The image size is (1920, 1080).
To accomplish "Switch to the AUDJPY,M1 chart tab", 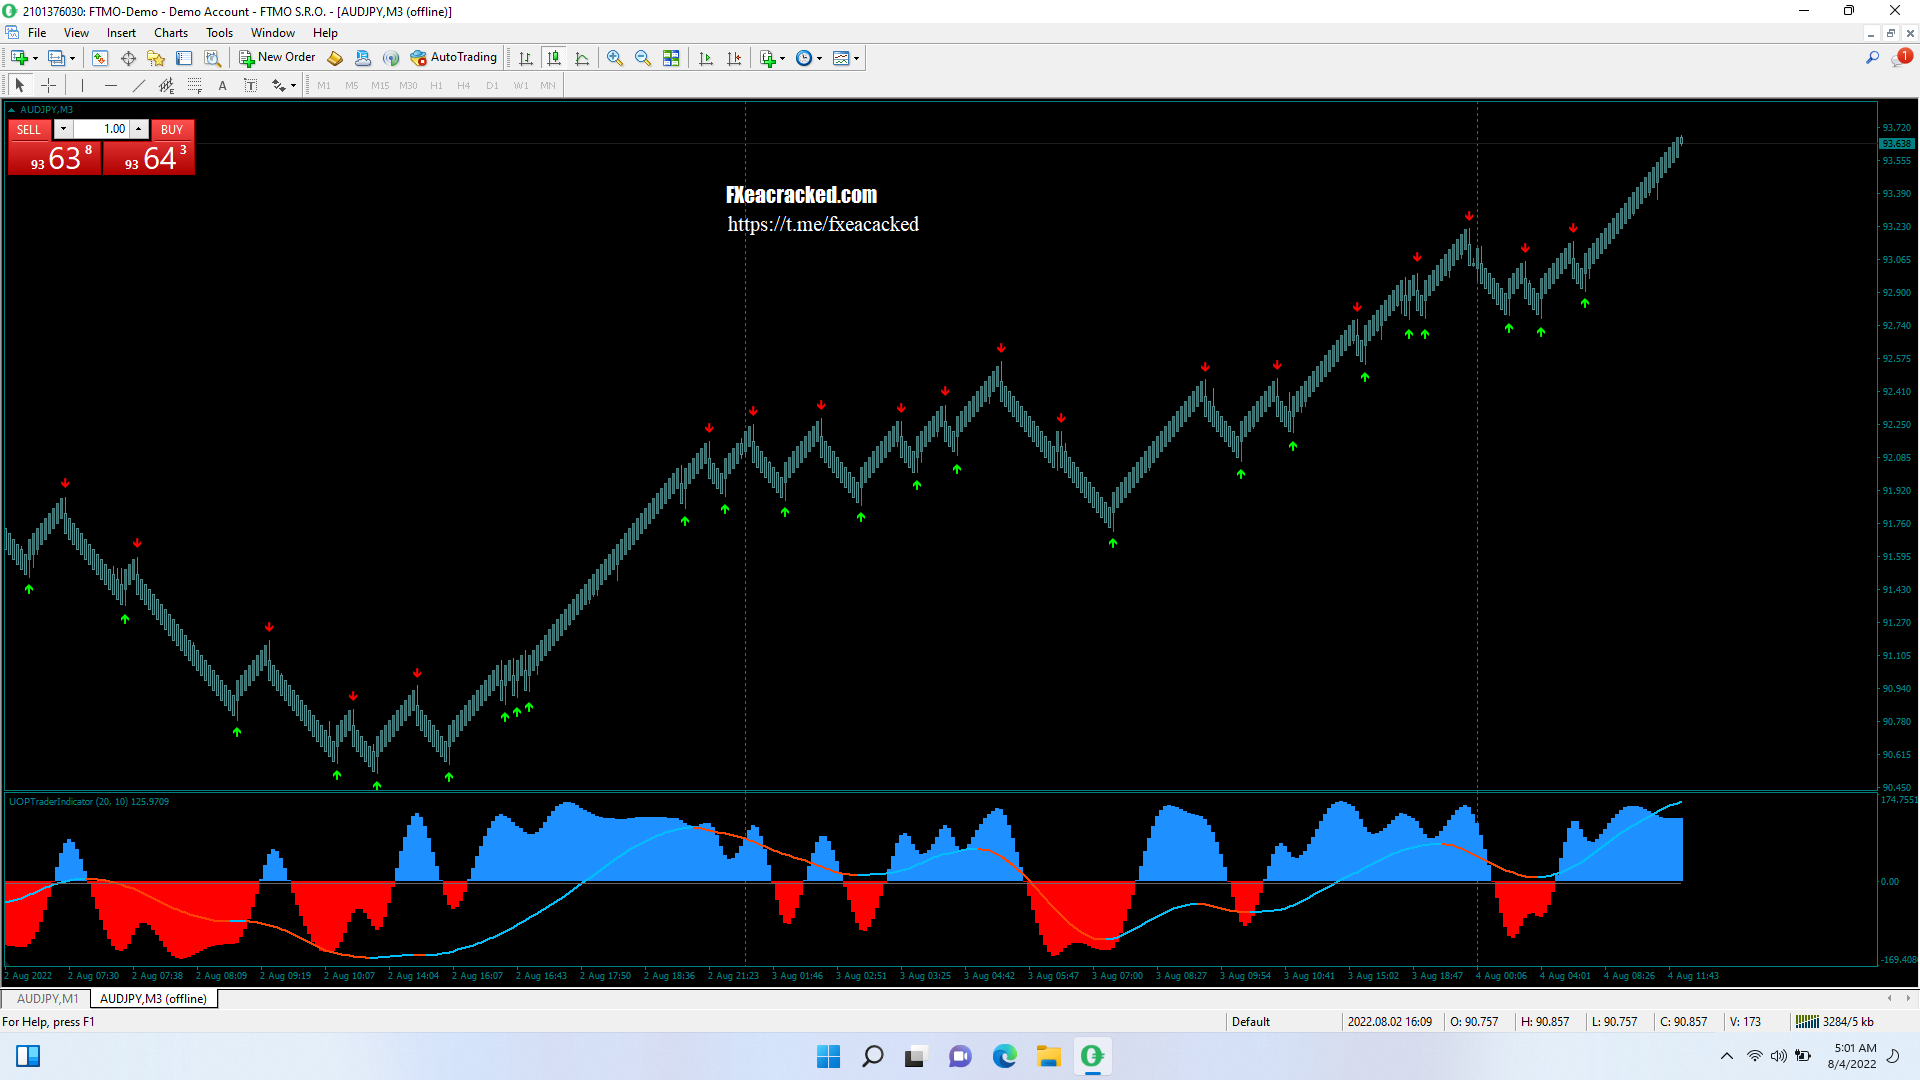I will tap(47, 998).
